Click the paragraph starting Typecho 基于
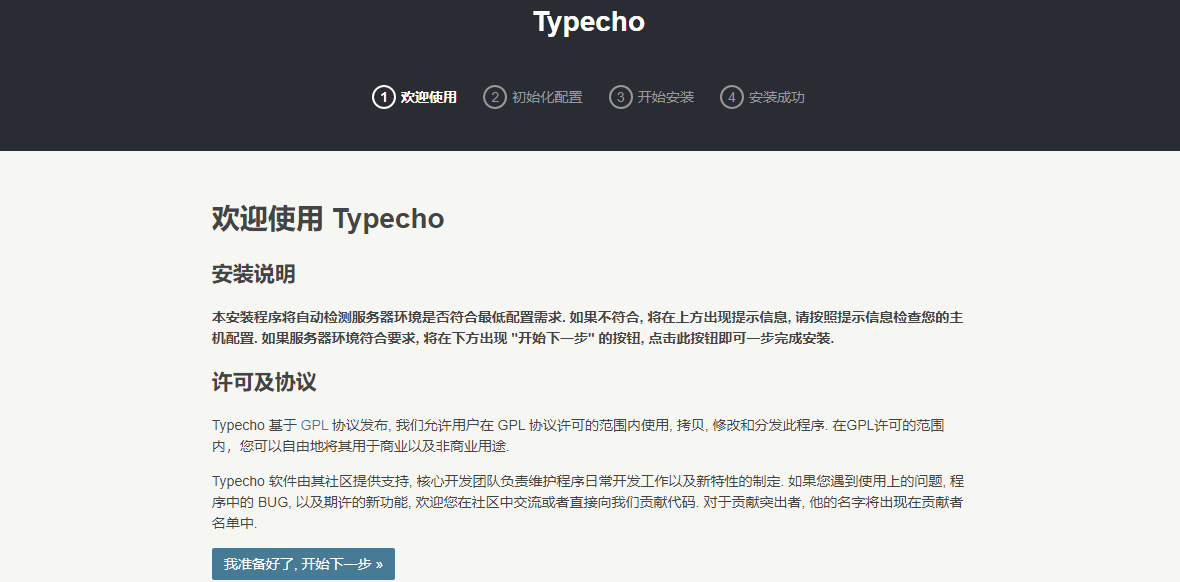1180x582 pixels. pos(578,435)
